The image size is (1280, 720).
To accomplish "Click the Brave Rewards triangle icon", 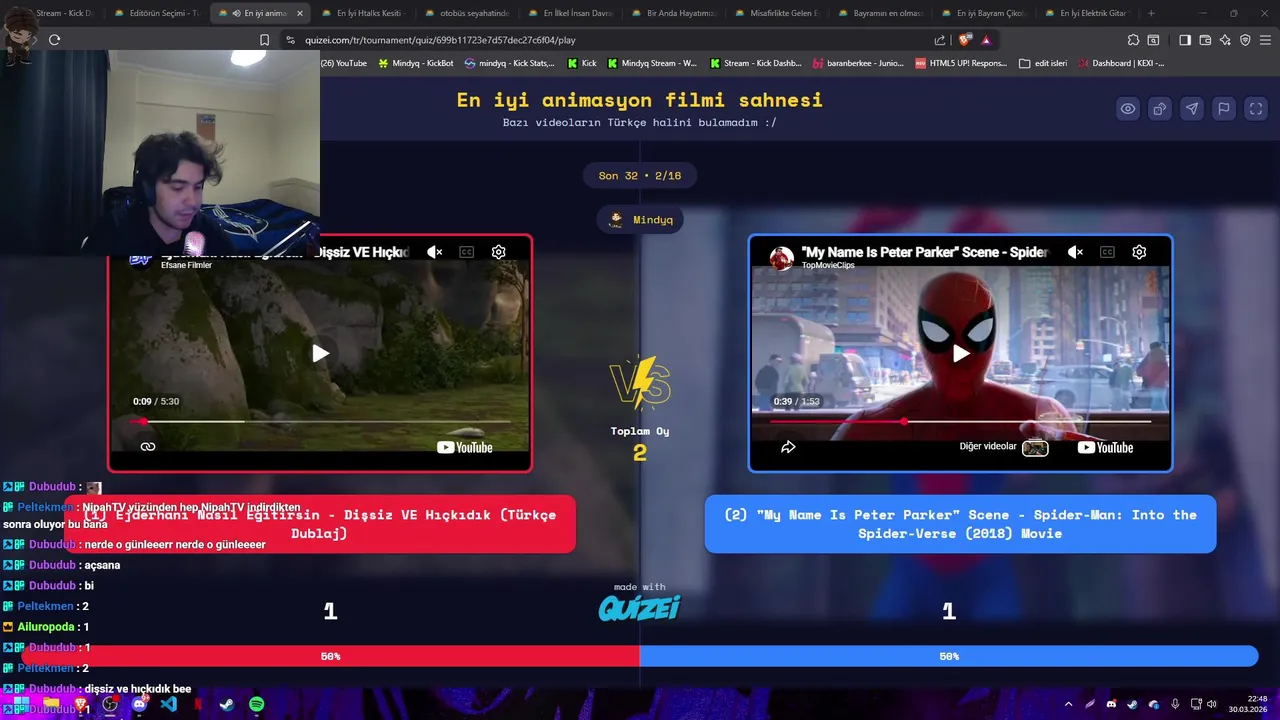I will [x=986, y=40].
